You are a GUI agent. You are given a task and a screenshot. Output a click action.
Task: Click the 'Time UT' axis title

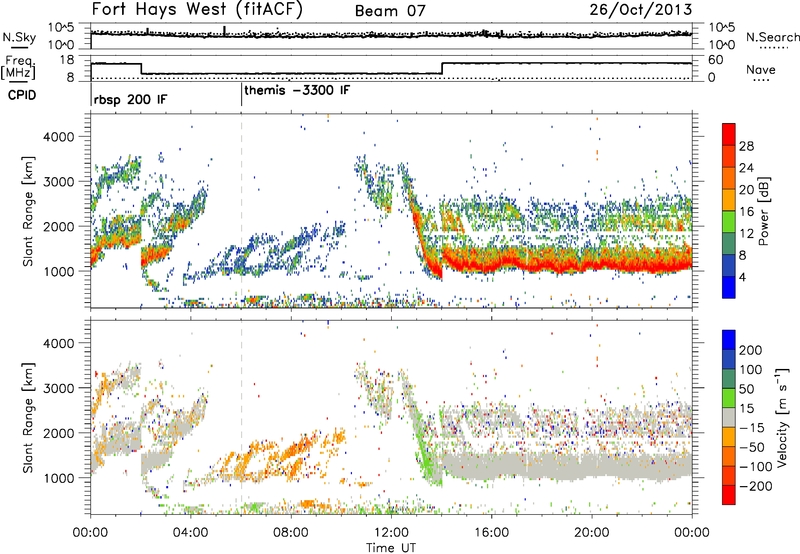(x=390, y=547)
